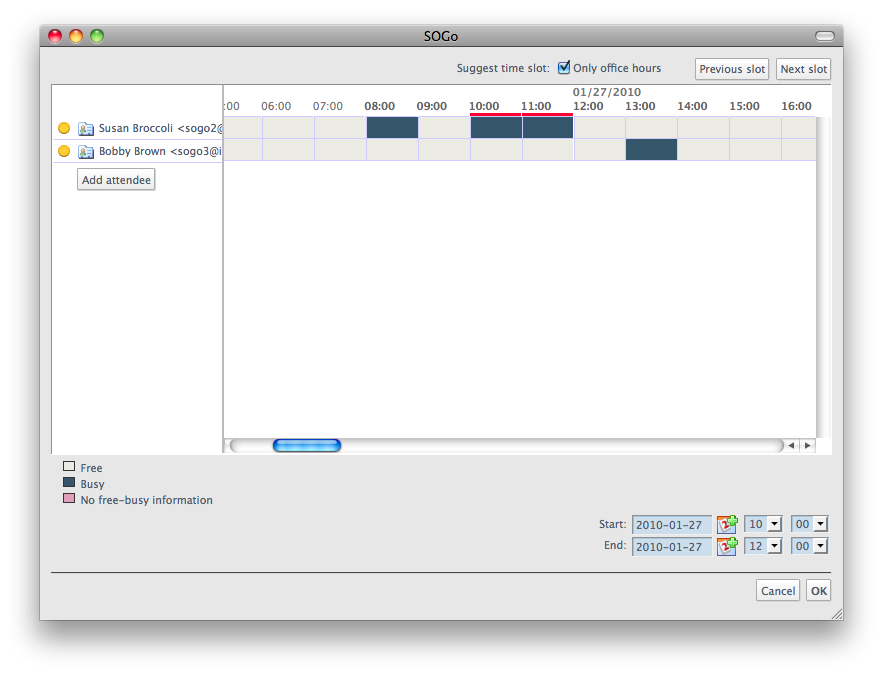Open the Start date calendar picker
The image size is (883, 675).
click(x=727, y=524)
